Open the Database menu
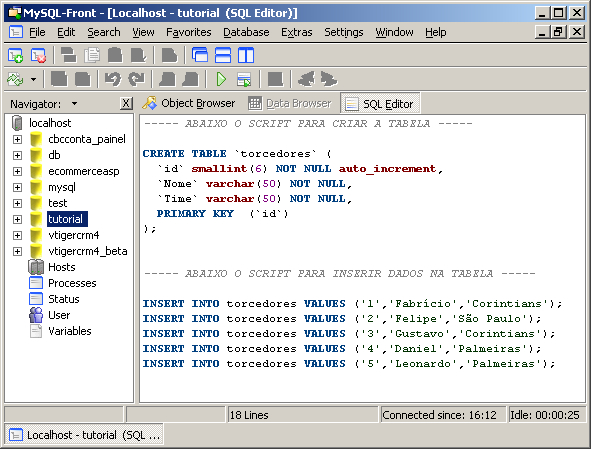Screen dimensions: 591x449 tap(246, 32)
